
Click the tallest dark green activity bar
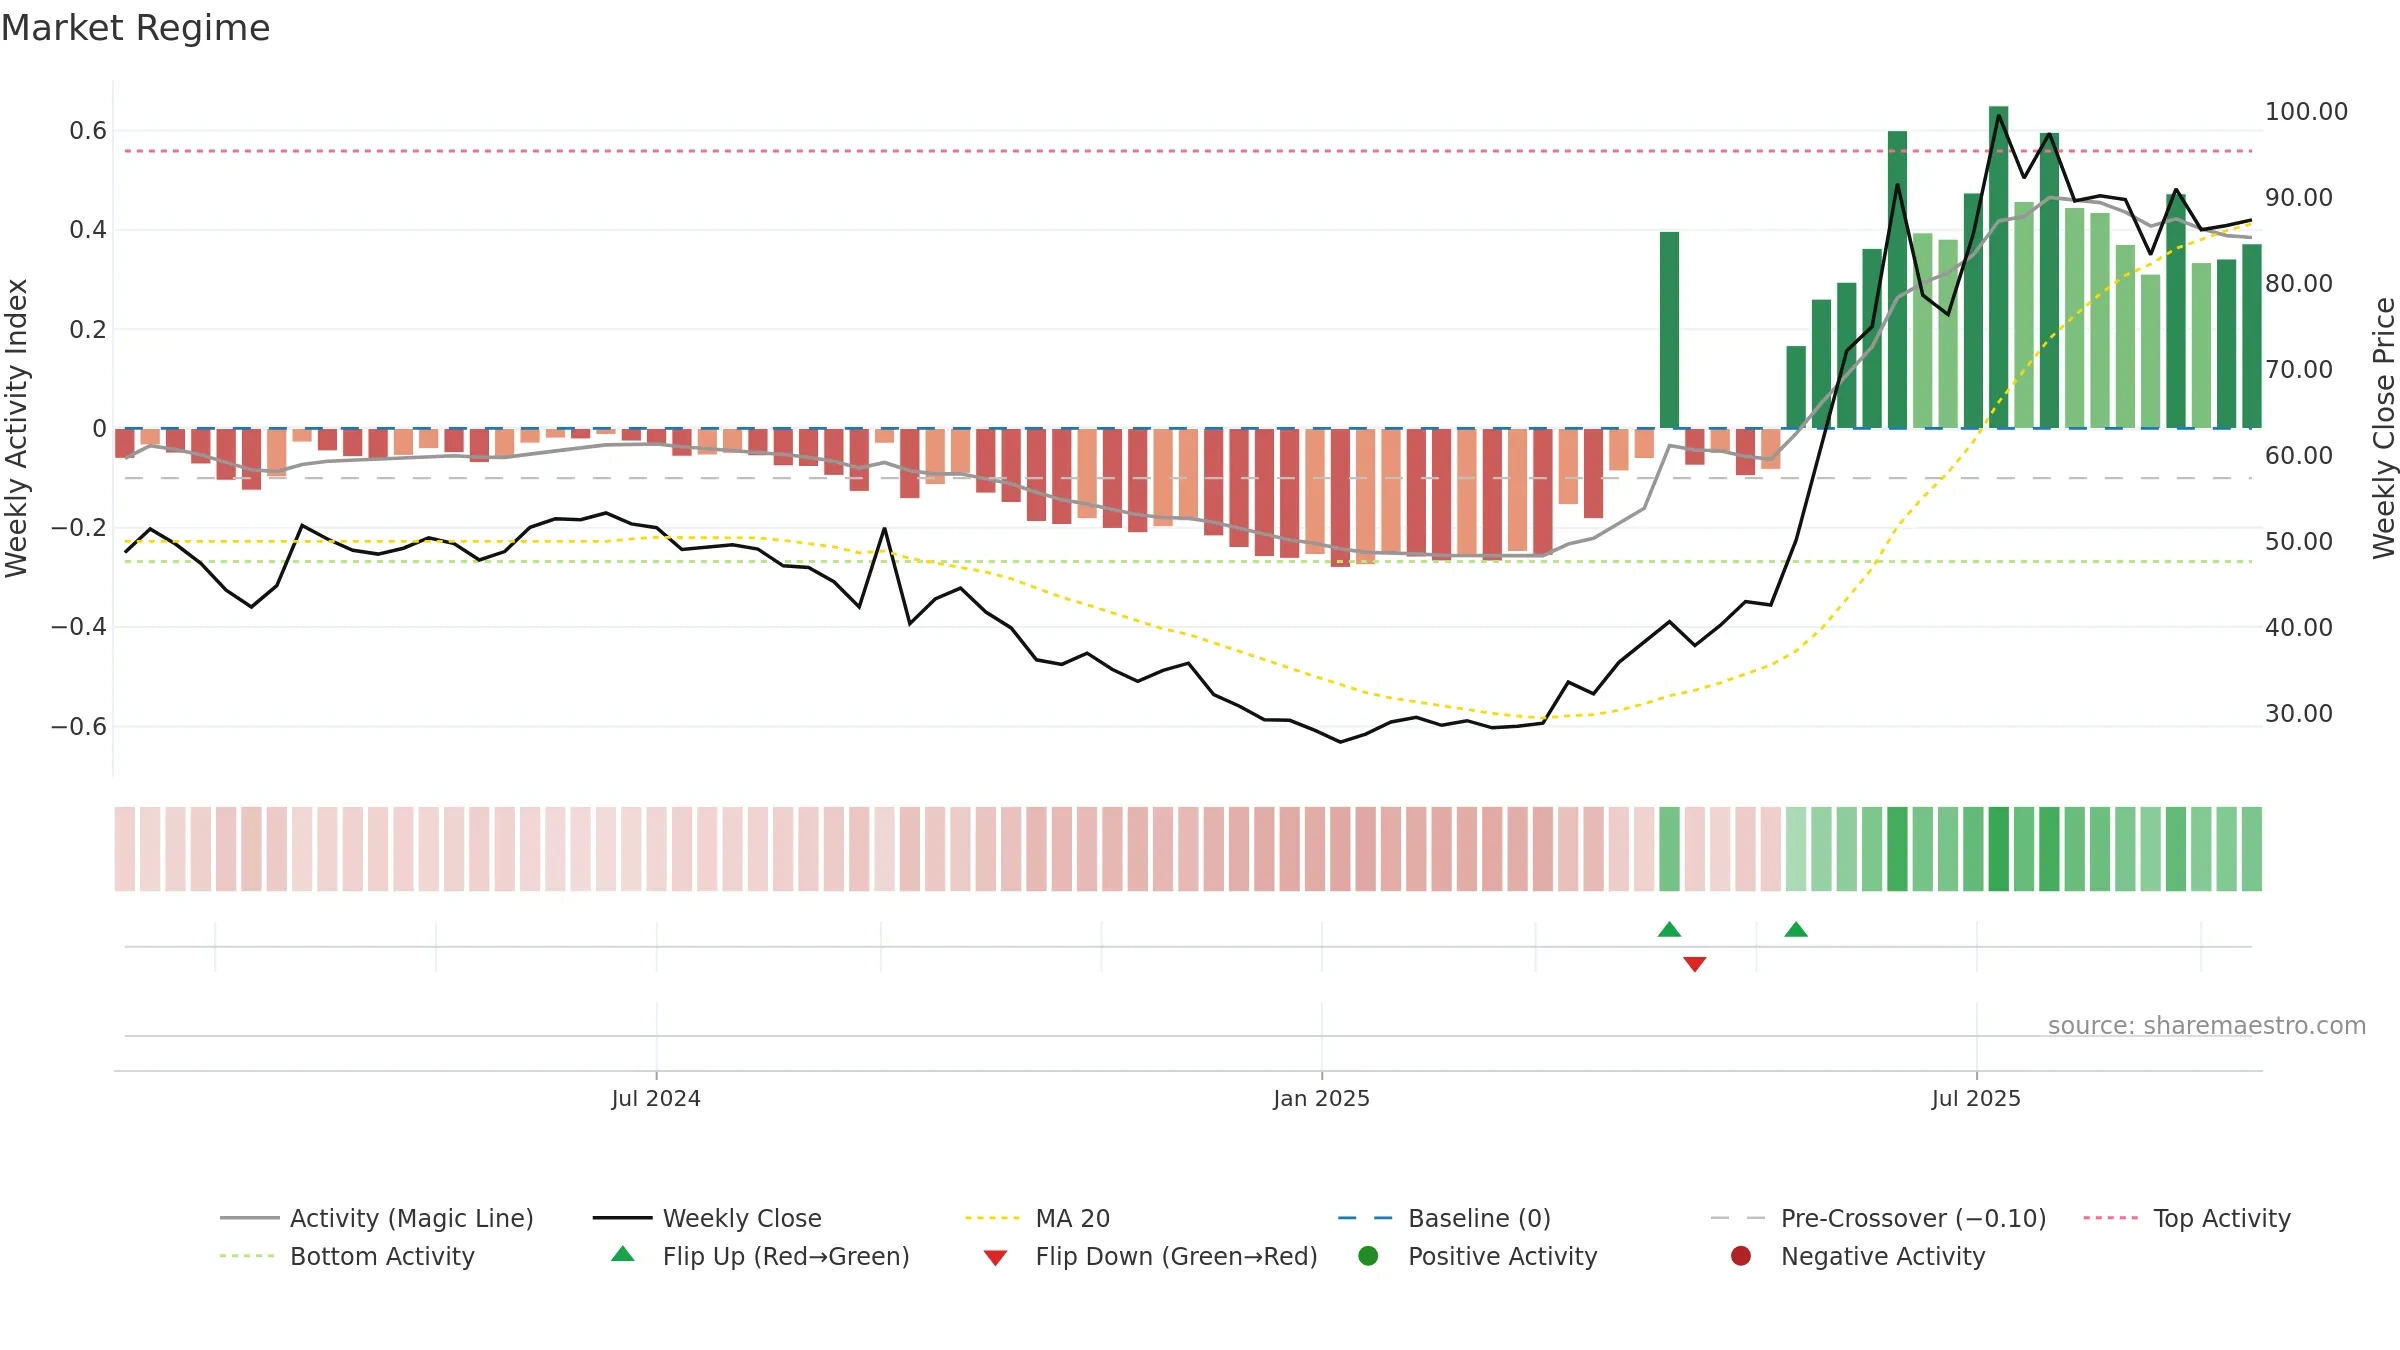click(x=1998, y=267)
